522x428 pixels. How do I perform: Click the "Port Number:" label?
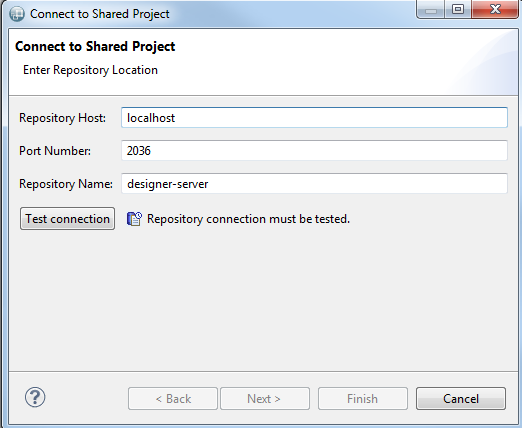pos(55,151)
